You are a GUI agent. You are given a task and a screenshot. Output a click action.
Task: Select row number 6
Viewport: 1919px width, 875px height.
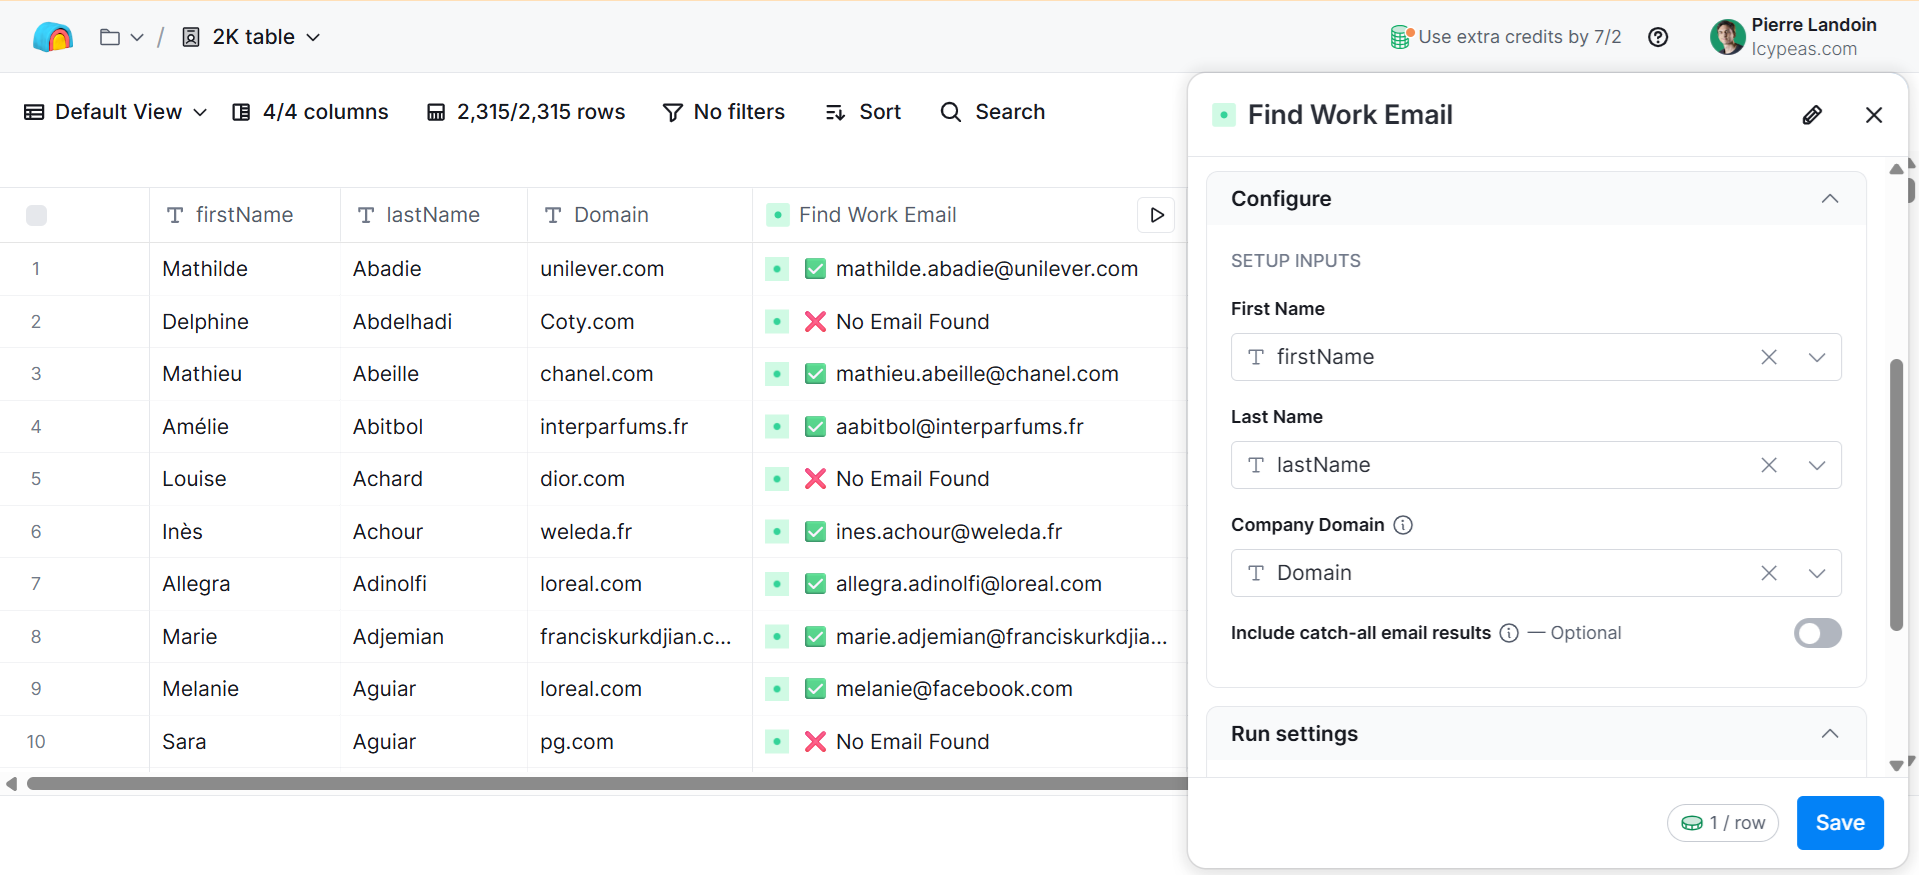(x=36, y=532)
